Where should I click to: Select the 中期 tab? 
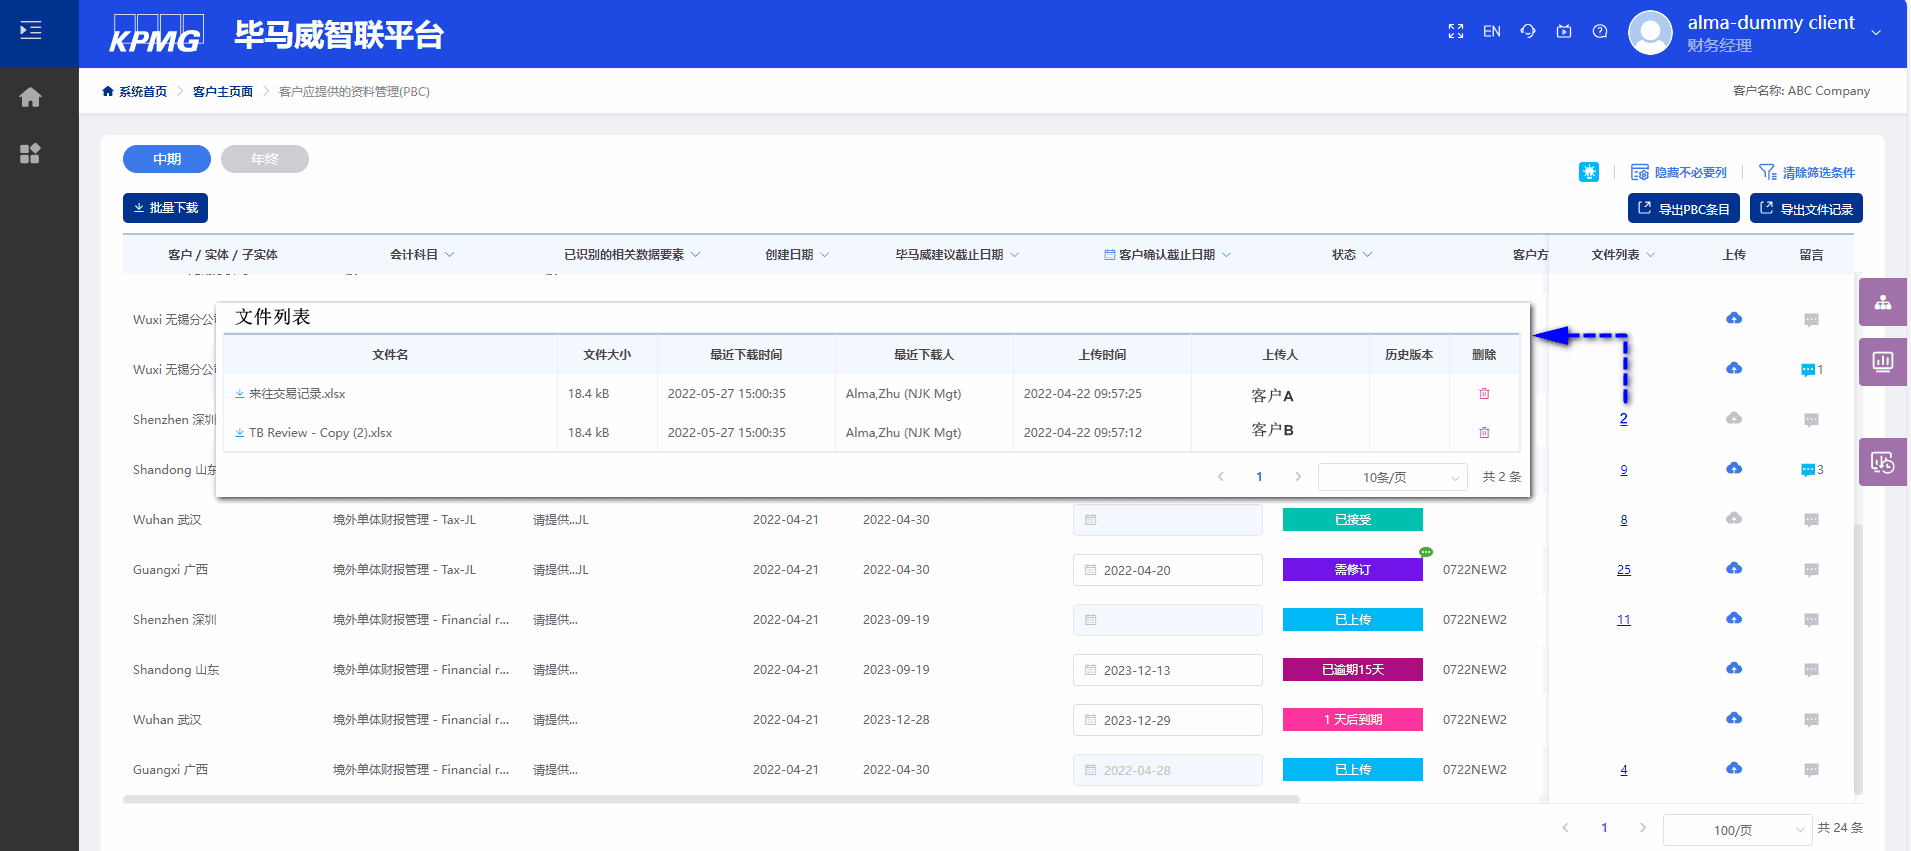pyautogui.click(x=167, y=159)
